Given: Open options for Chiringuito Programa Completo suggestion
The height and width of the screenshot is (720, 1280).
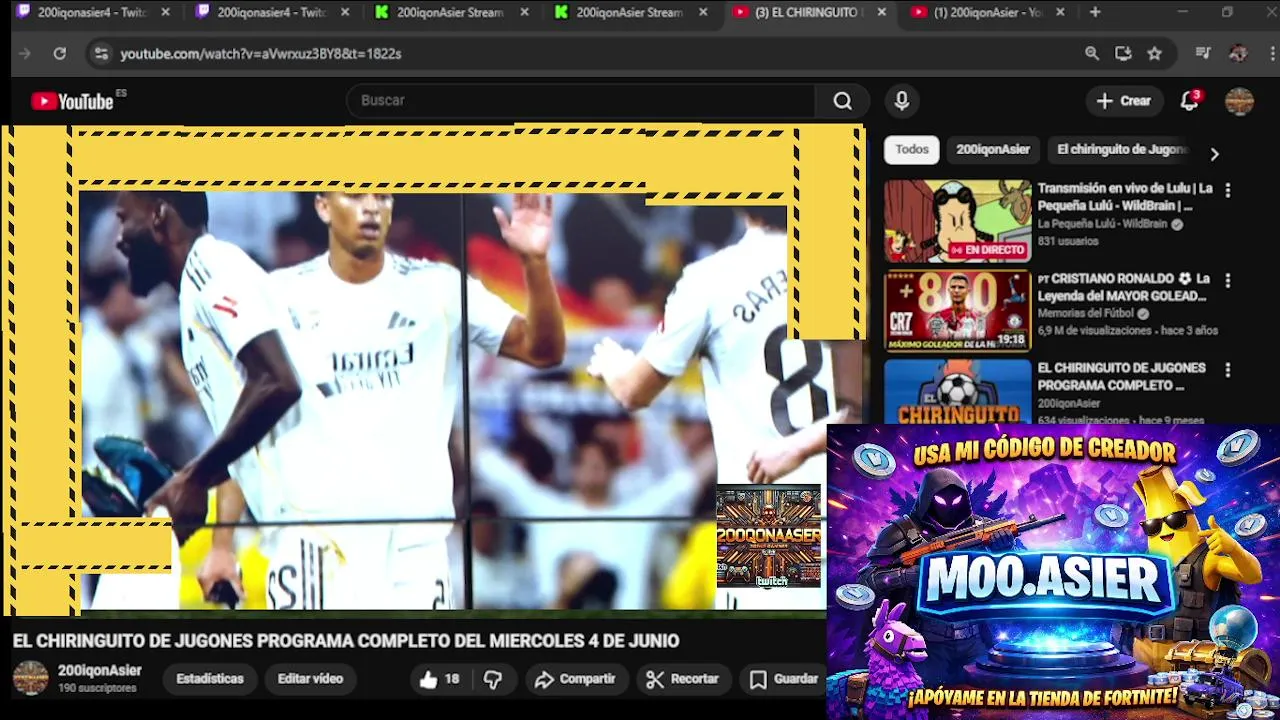Looking at the screenshot, I should (x=1228, y=370).
